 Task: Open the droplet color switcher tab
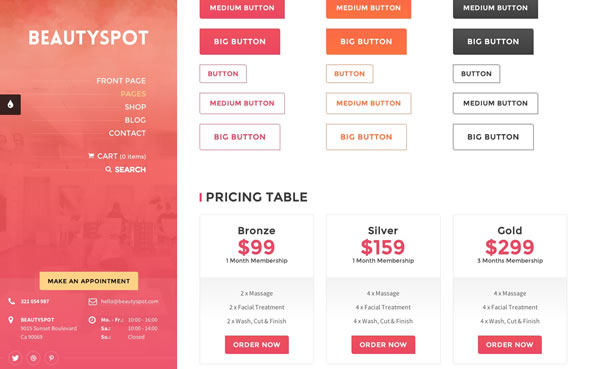10,104
